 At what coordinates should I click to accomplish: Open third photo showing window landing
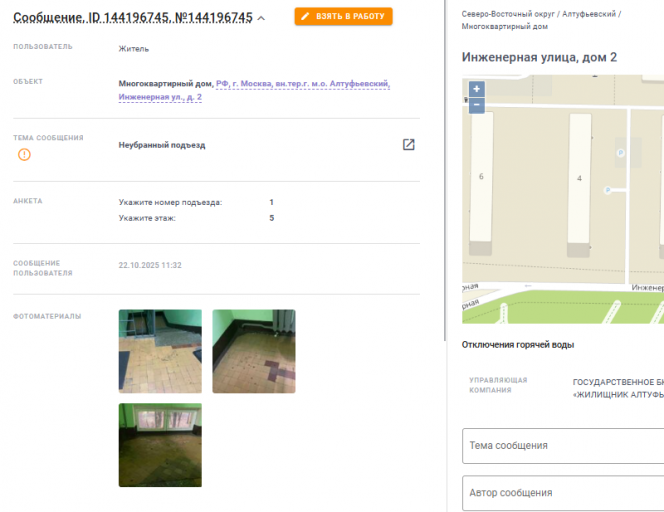click(x=160, y=445)
